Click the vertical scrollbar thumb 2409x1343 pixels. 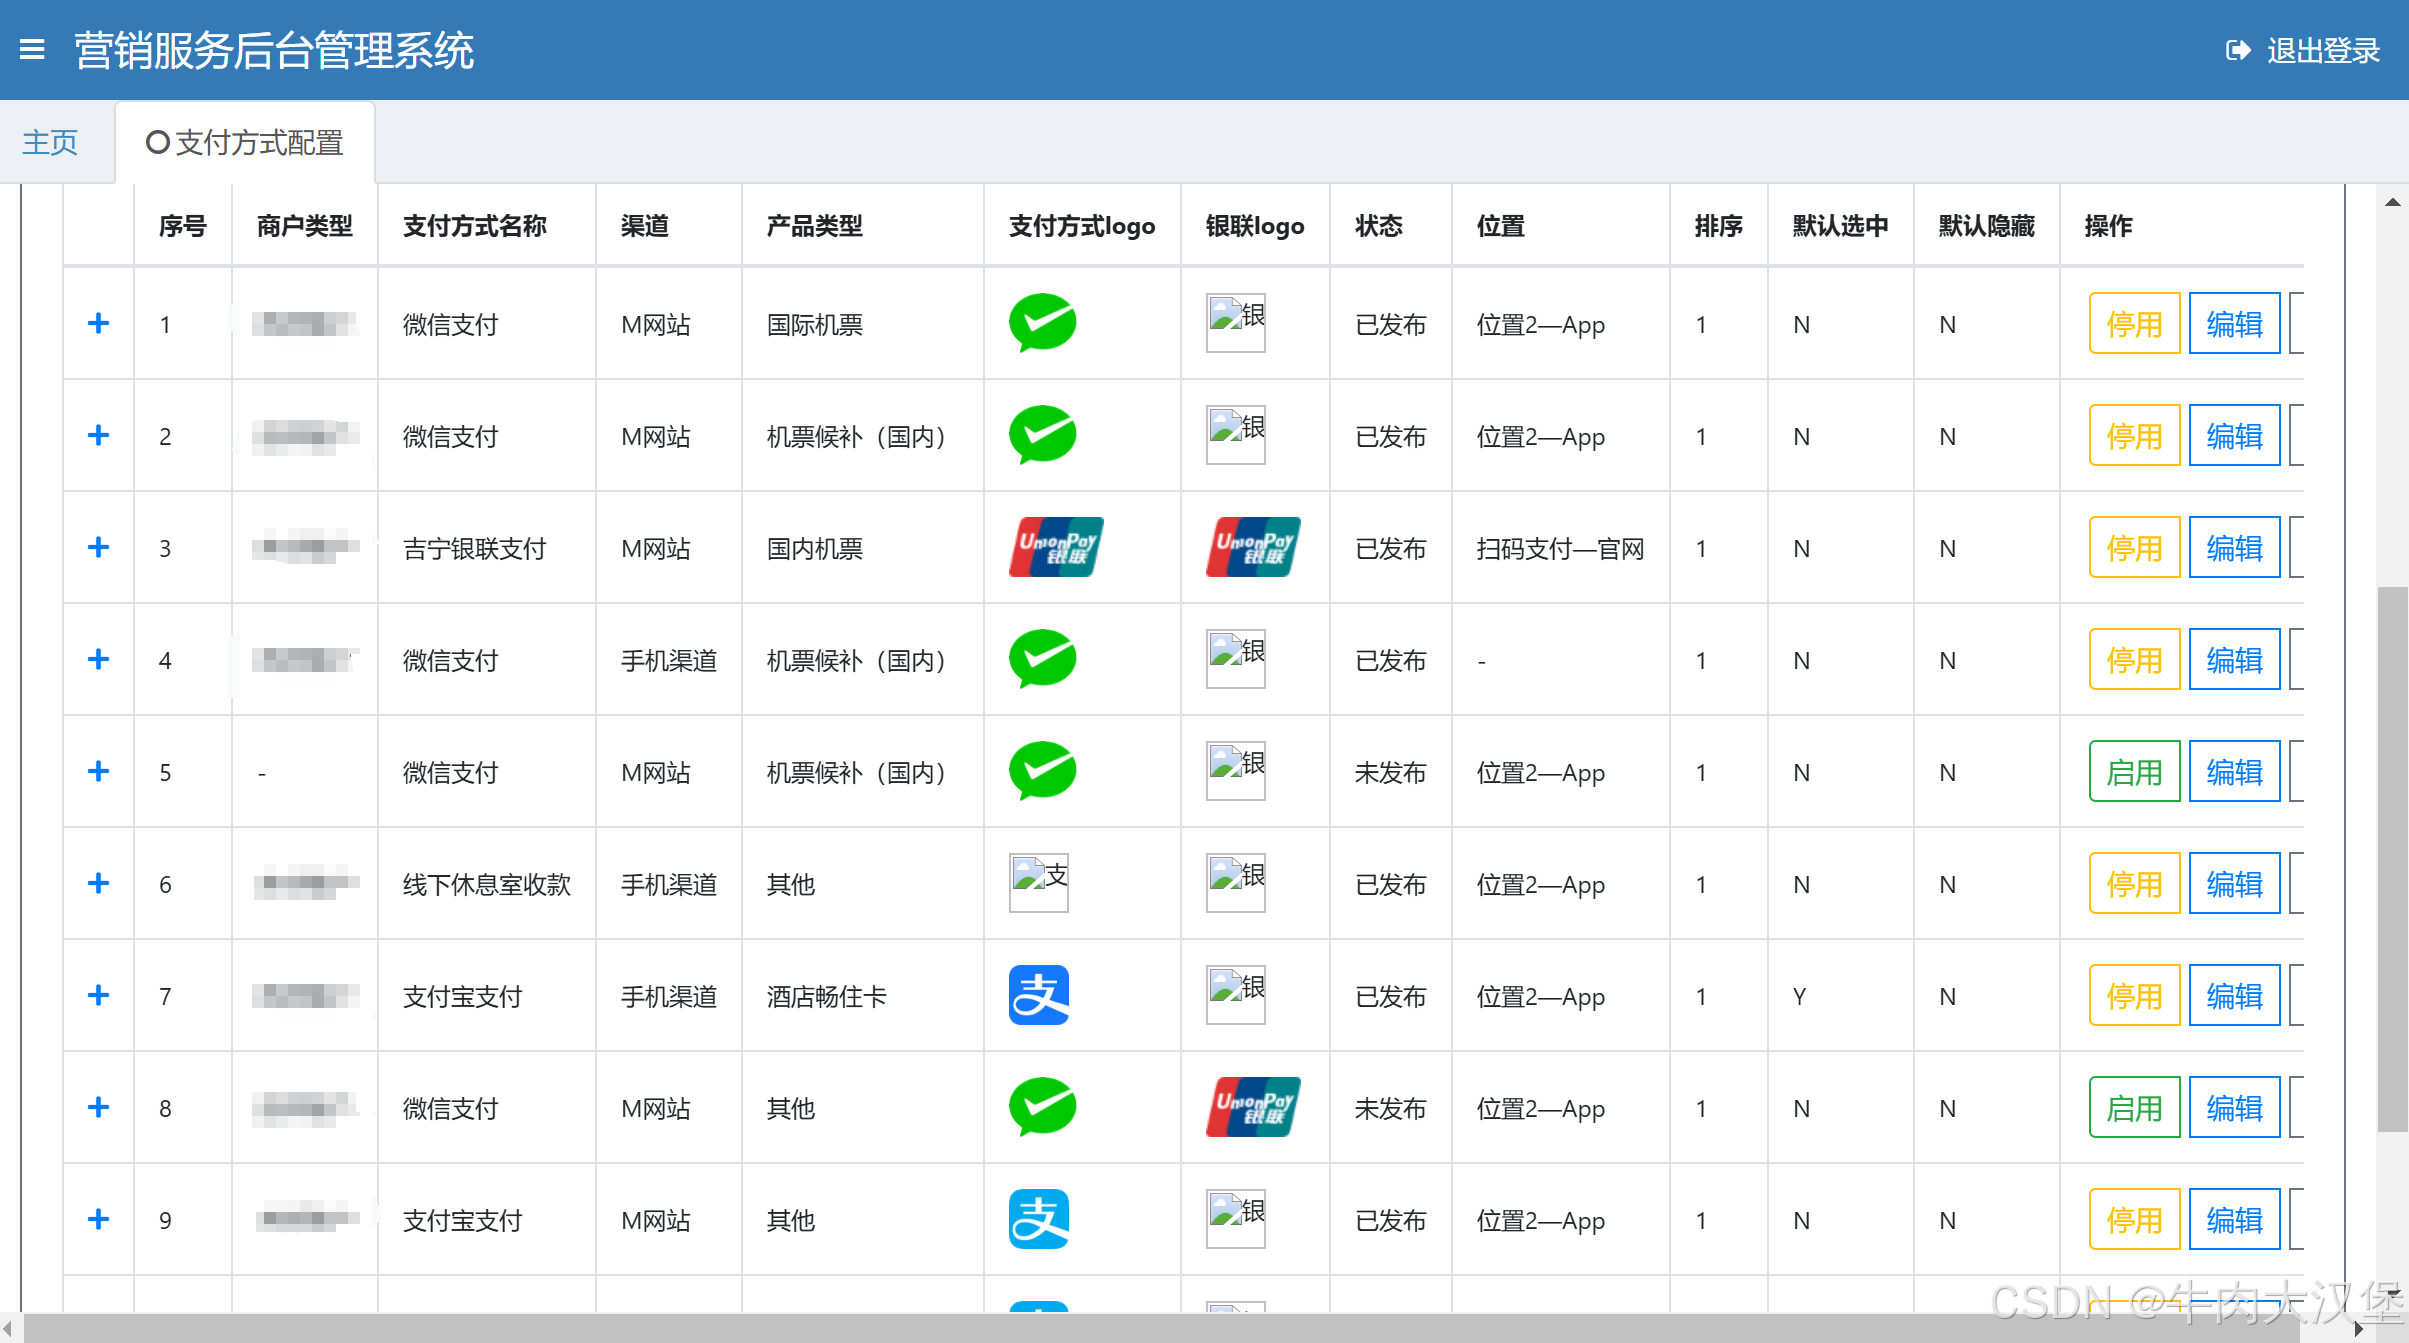click(2392, 860)
